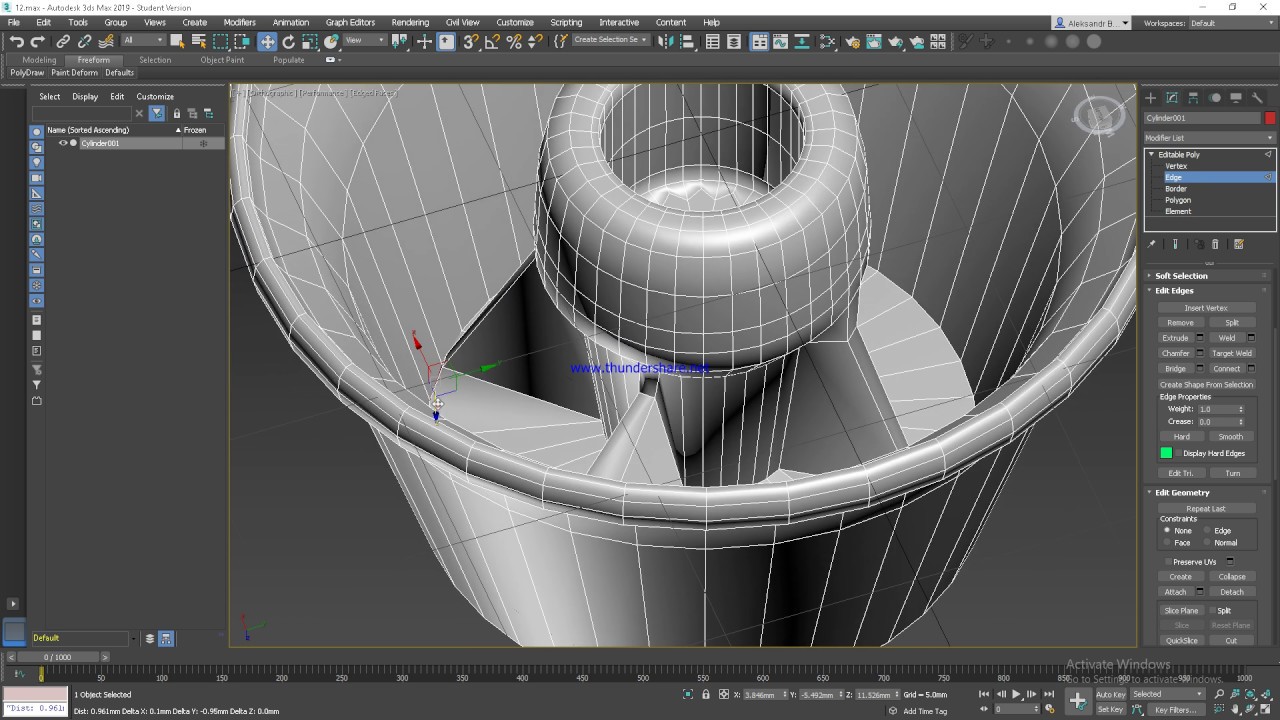Click the Mirror tool icon
The image size is (1280, 720).
(x=665, y=41)
